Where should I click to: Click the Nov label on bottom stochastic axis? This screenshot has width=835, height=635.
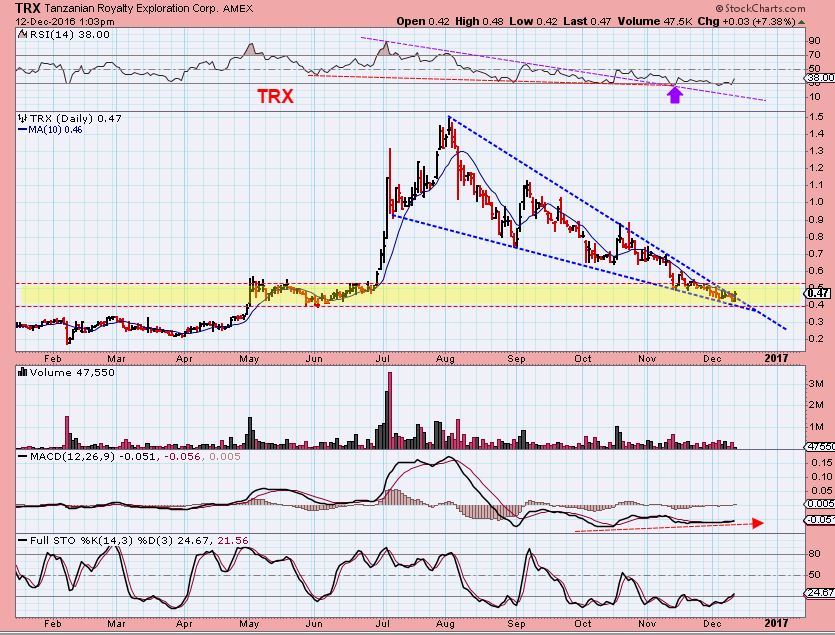(647, 623)
